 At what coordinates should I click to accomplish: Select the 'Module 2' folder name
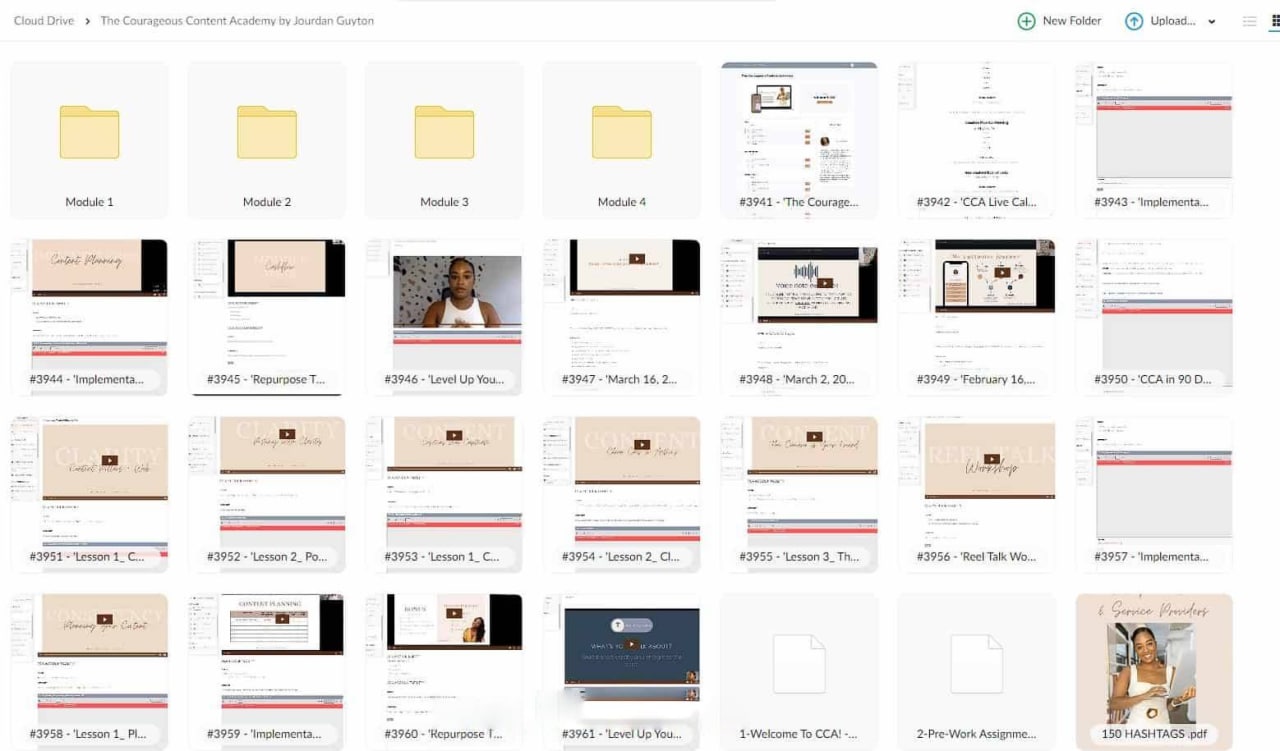tap(267, 202)
